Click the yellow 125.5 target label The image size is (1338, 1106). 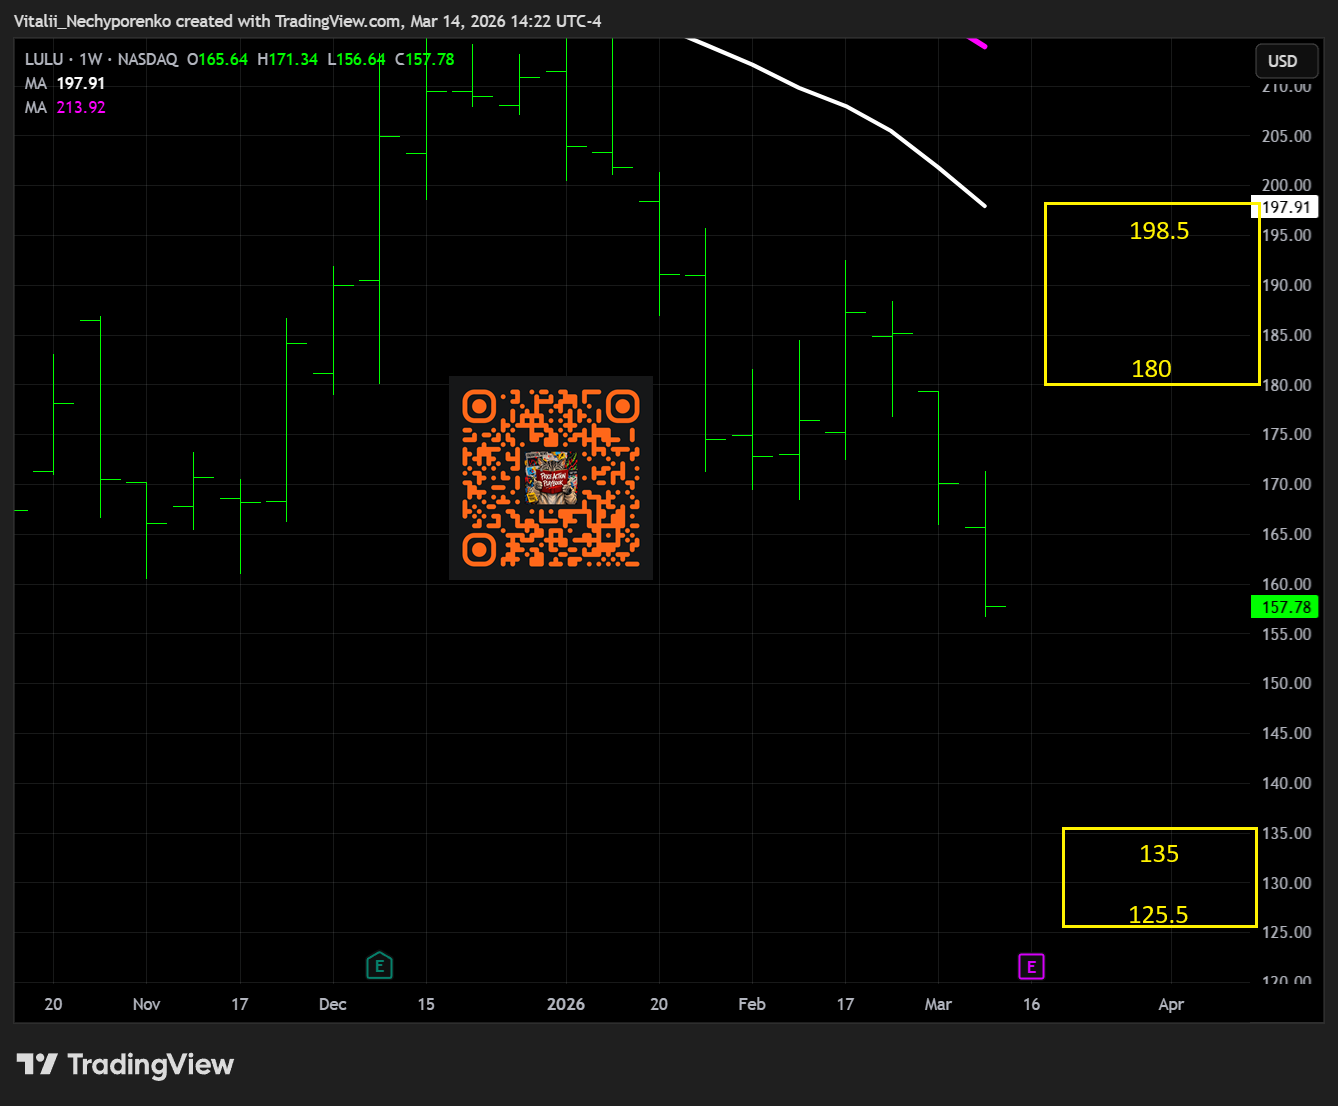[x=1158, y=915]
